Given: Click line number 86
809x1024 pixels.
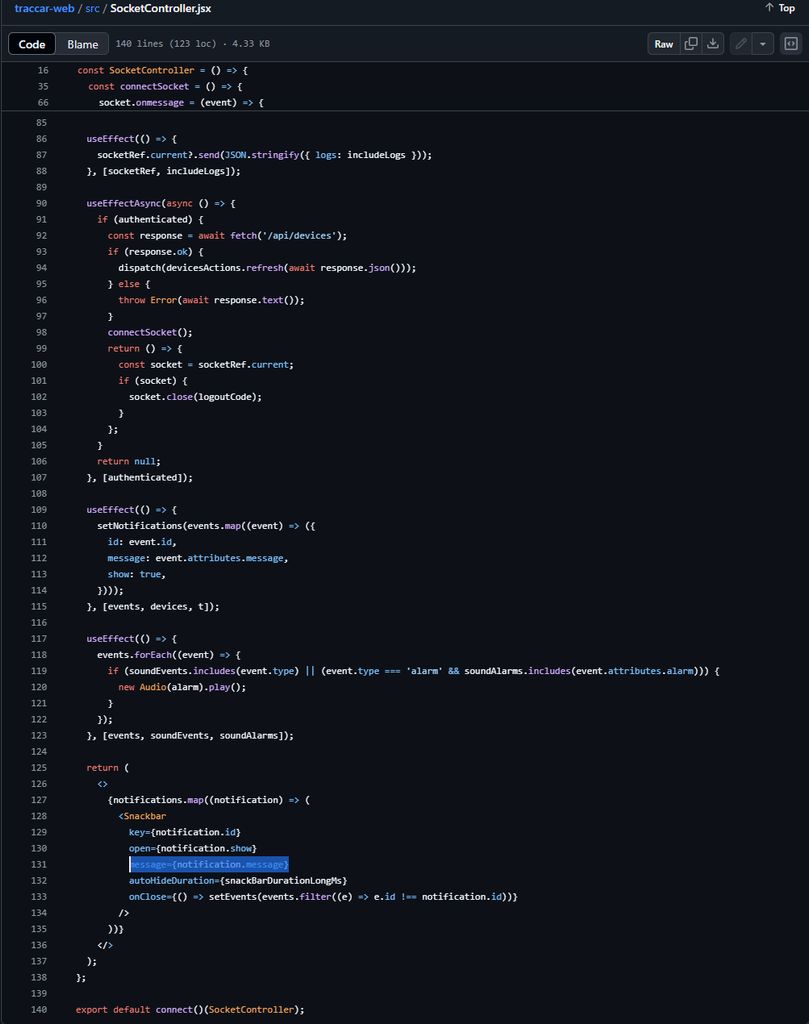Looking at the screenshot, I should [x=40, y=139].
